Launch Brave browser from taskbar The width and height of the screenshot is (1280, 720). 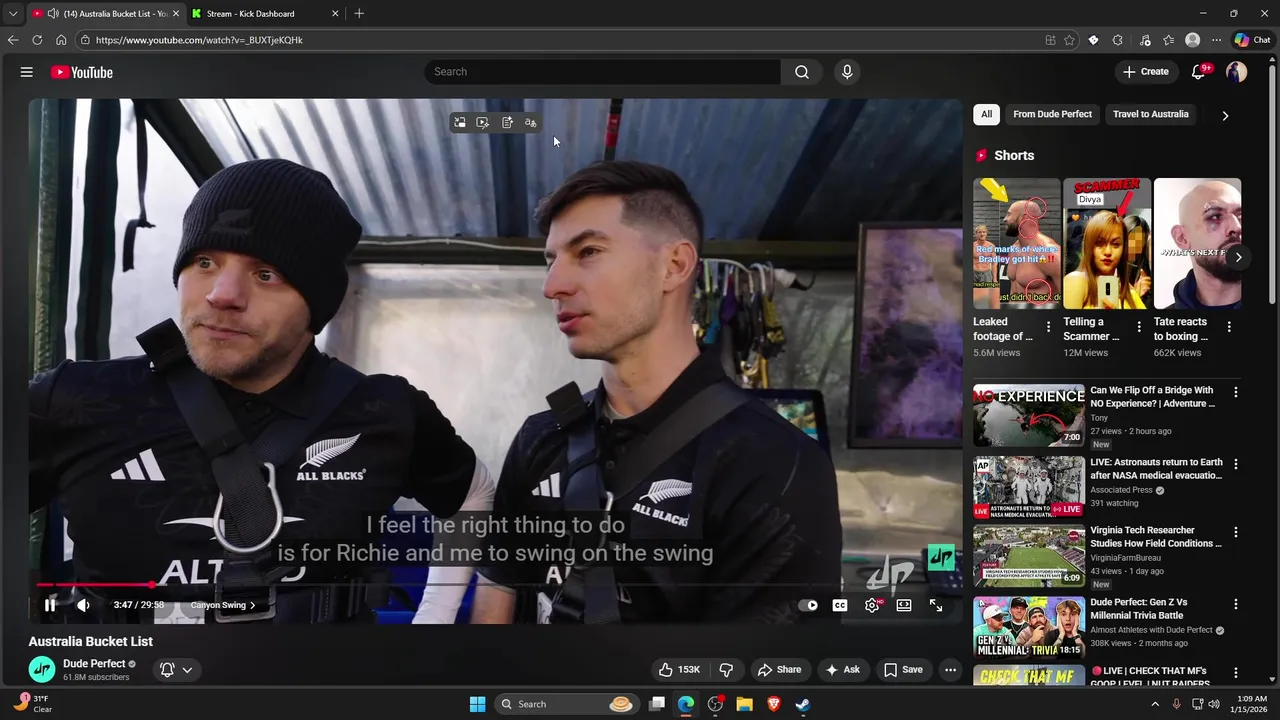coord(773,704)
